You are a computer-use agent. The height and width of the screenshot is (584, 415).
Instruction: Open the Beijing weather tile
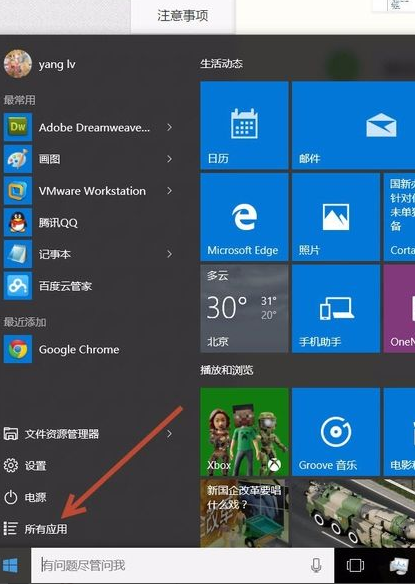pyautogui.click(x=244, y=309)
